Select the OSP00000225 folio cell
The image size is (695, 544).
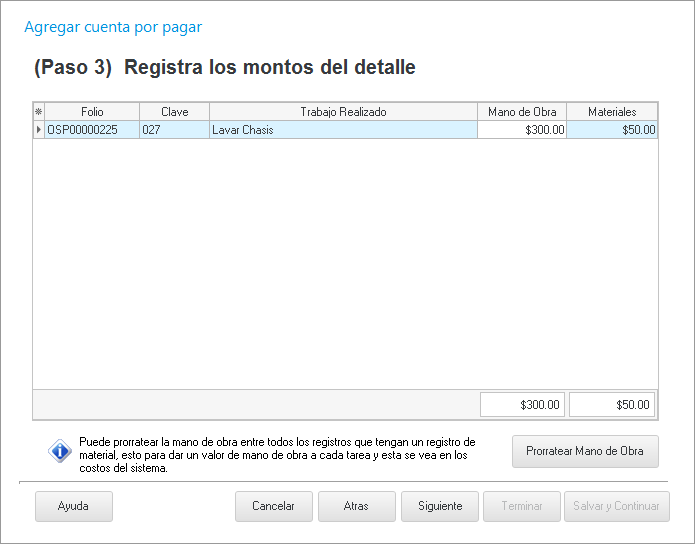click(92, 130)
